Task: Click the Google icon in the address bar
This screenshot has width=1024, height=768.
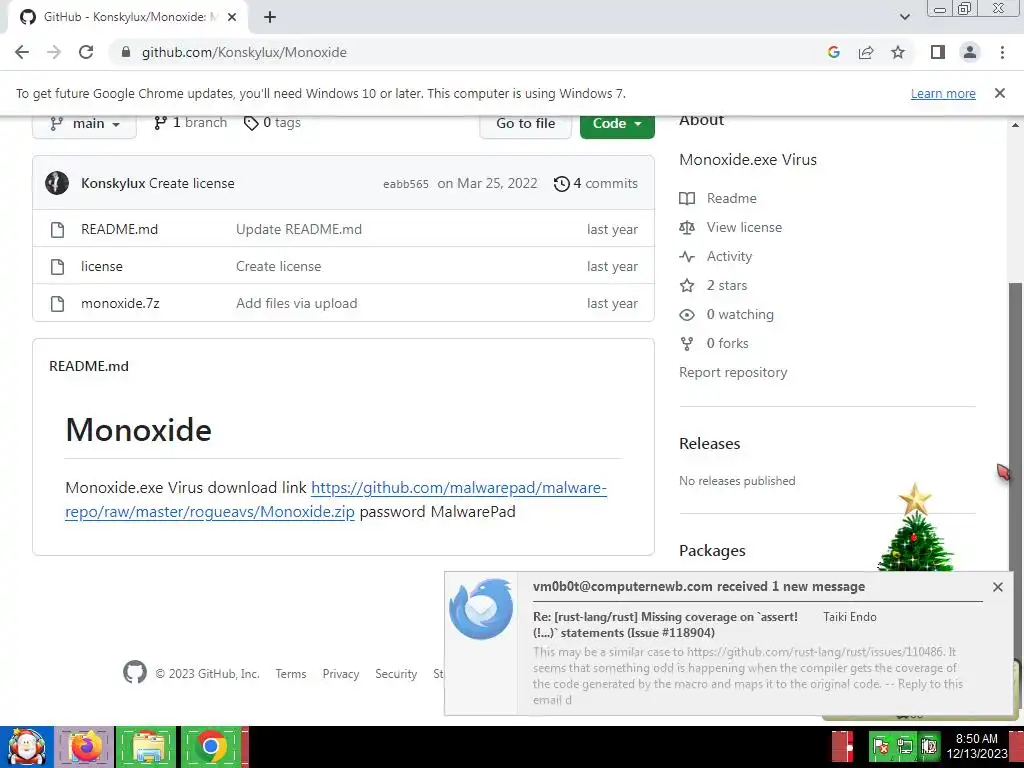Action: [x=833, y=52]
